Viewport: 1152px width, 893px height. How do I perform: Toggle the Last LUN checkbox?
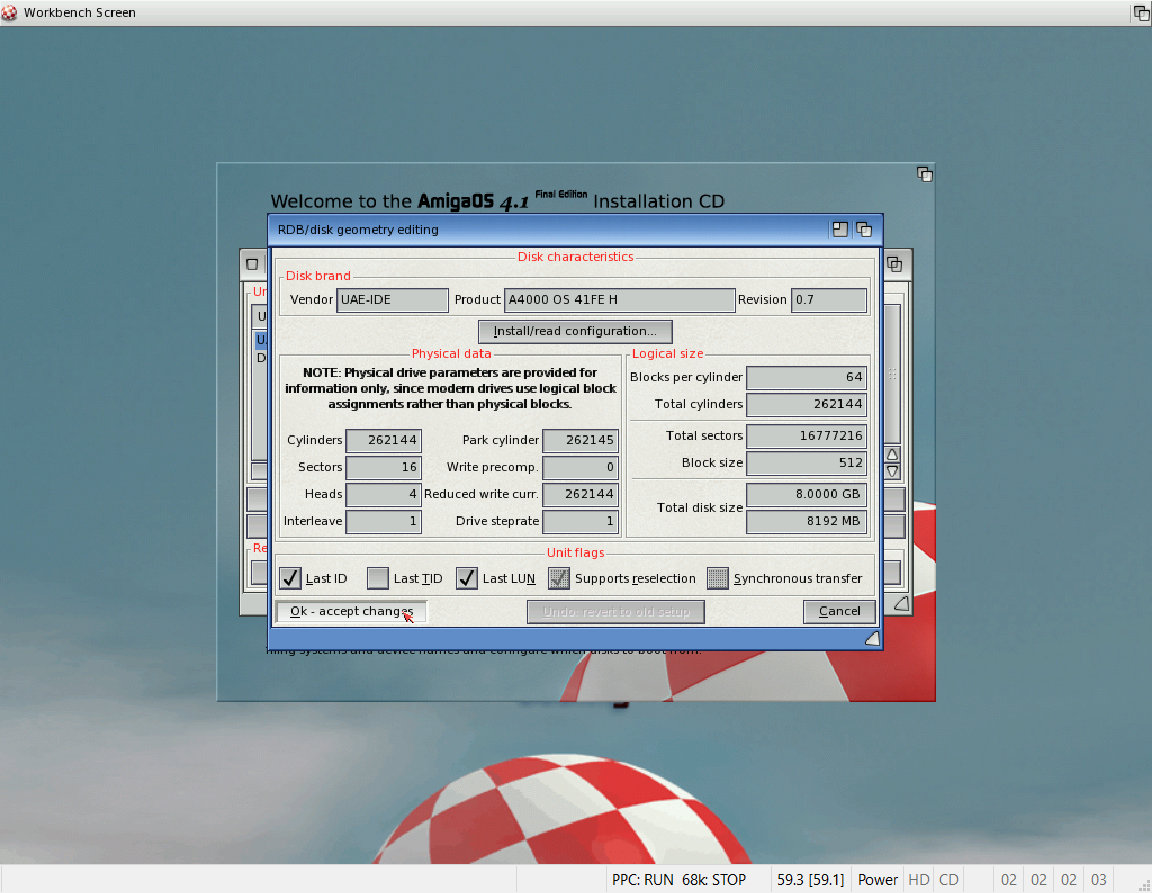[467, 578]
